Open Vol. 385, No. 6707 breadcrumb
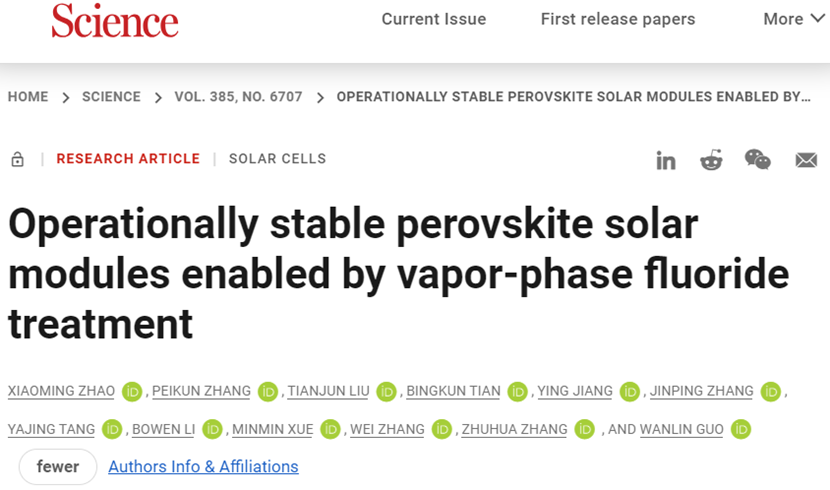This screenshot has width=830, height=490. tap(238, 97)
